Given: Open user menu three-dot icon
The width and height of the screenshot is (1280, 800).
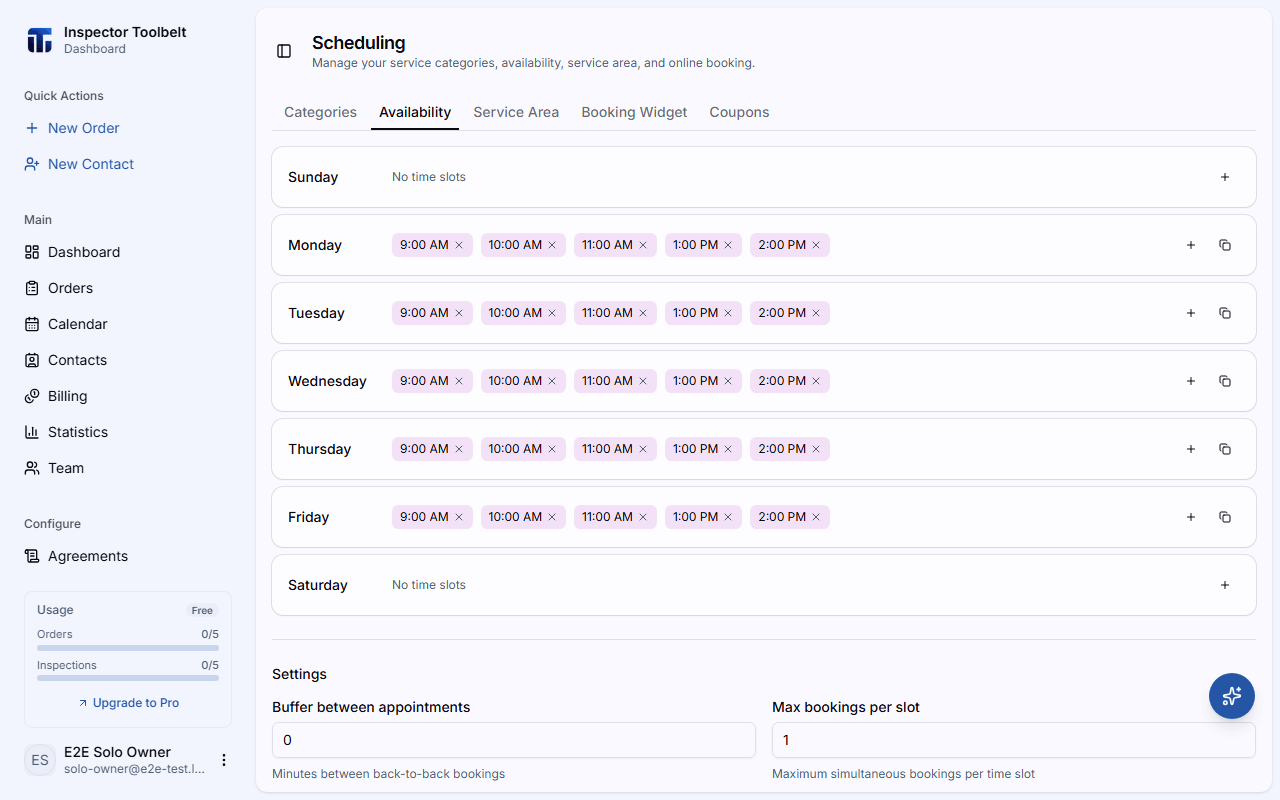Looking at the screenshot, I should click(224, 760).
